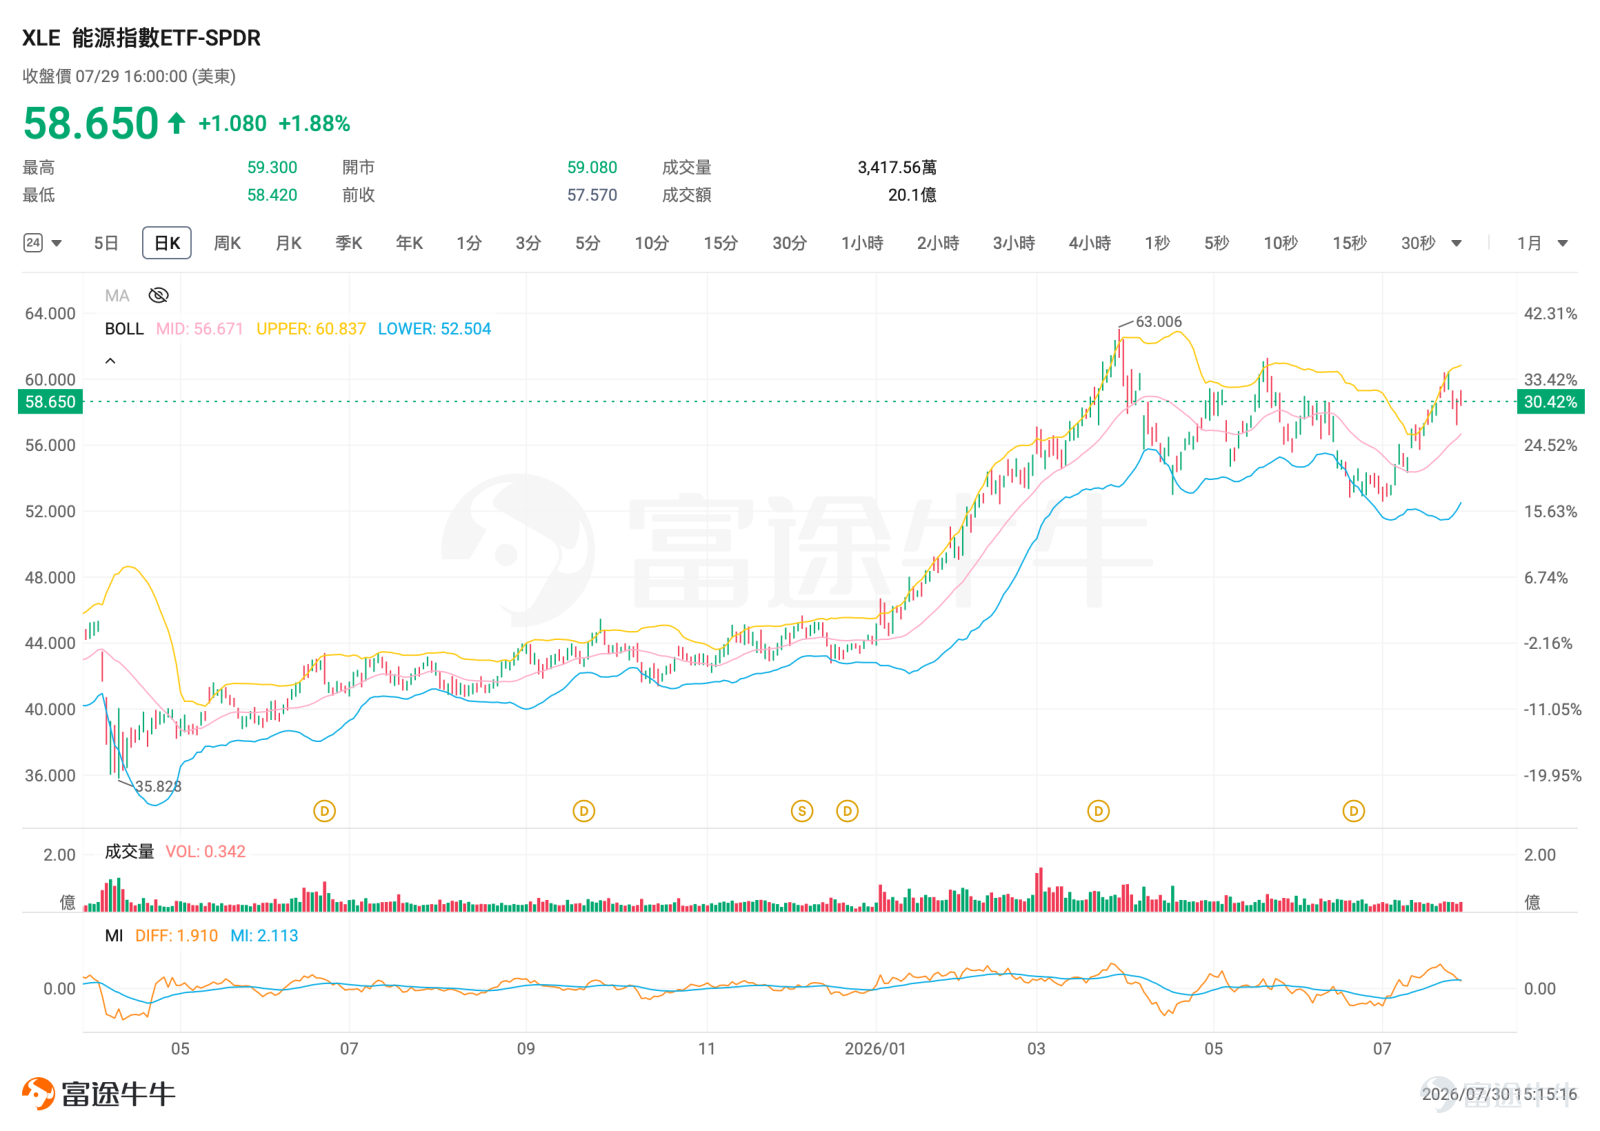Image resolution: width=1600 pixels, height=1131 pixels.
Task: Click the MI: 2.113 reading
Action: click(x=264, y=936)
